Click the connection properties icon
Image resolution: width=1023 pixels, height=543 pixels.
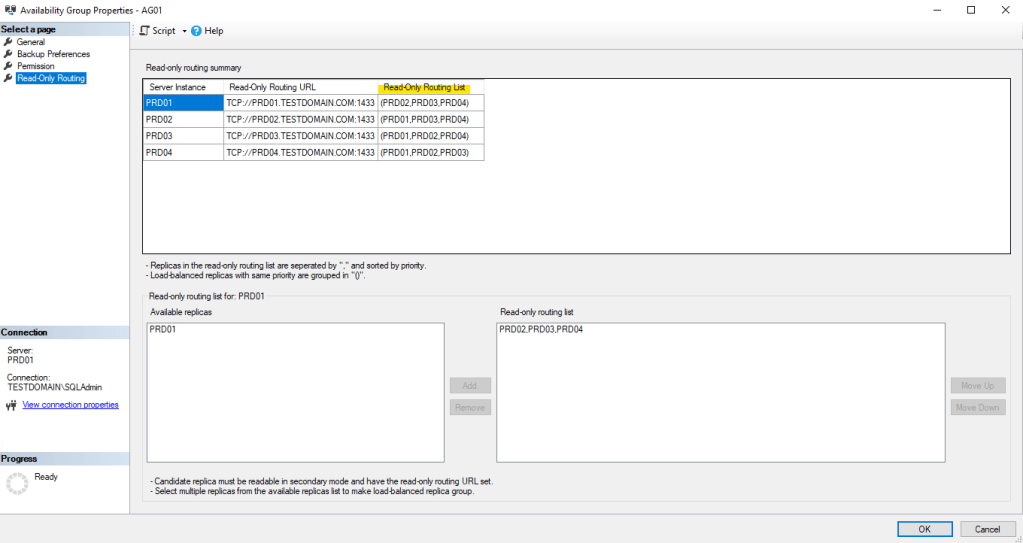(11, 405)
